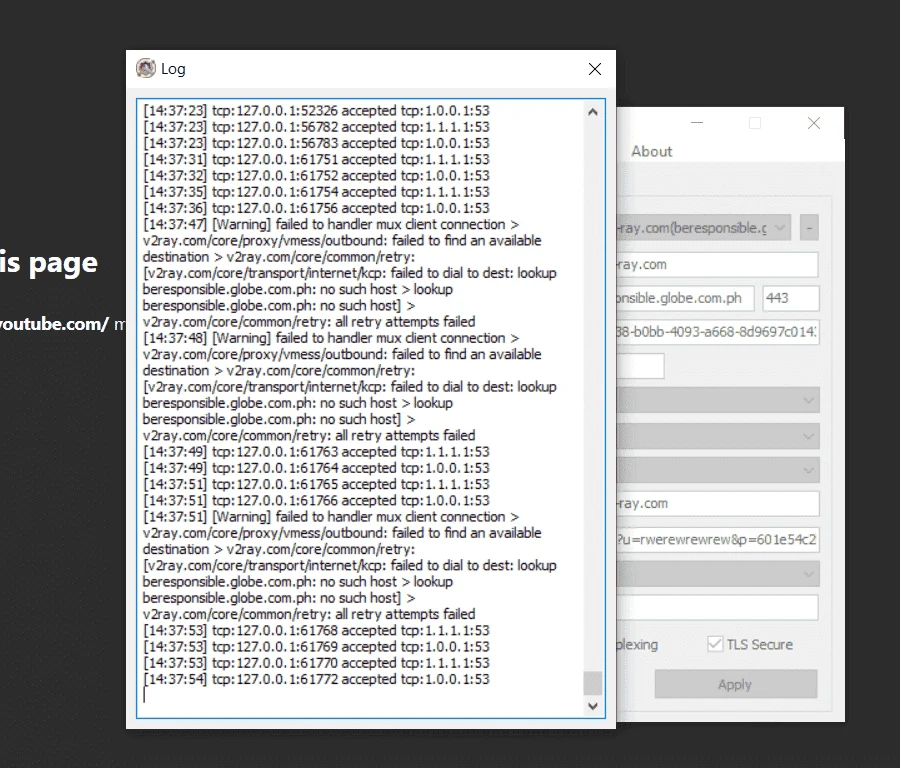
Task: Click log line with port 61770
Action: (x=316, y=663)
